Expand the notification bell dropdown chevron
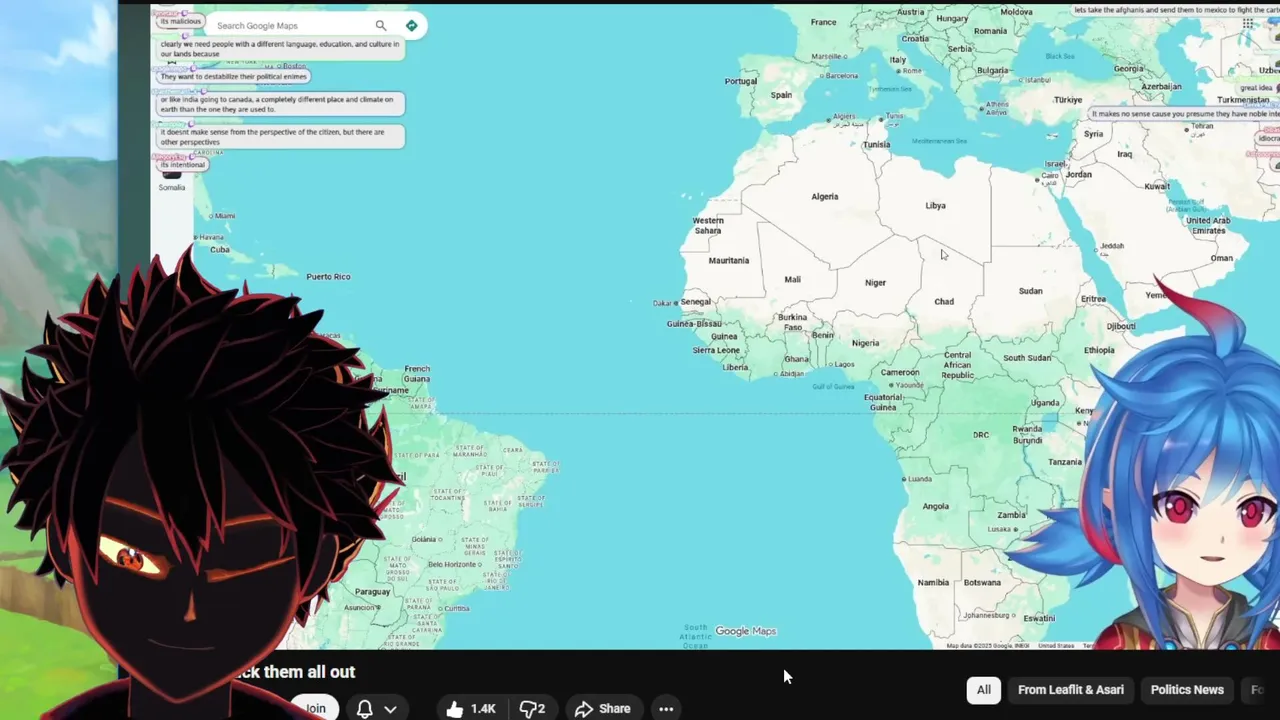1280x720 pixels. pos(390,708)
